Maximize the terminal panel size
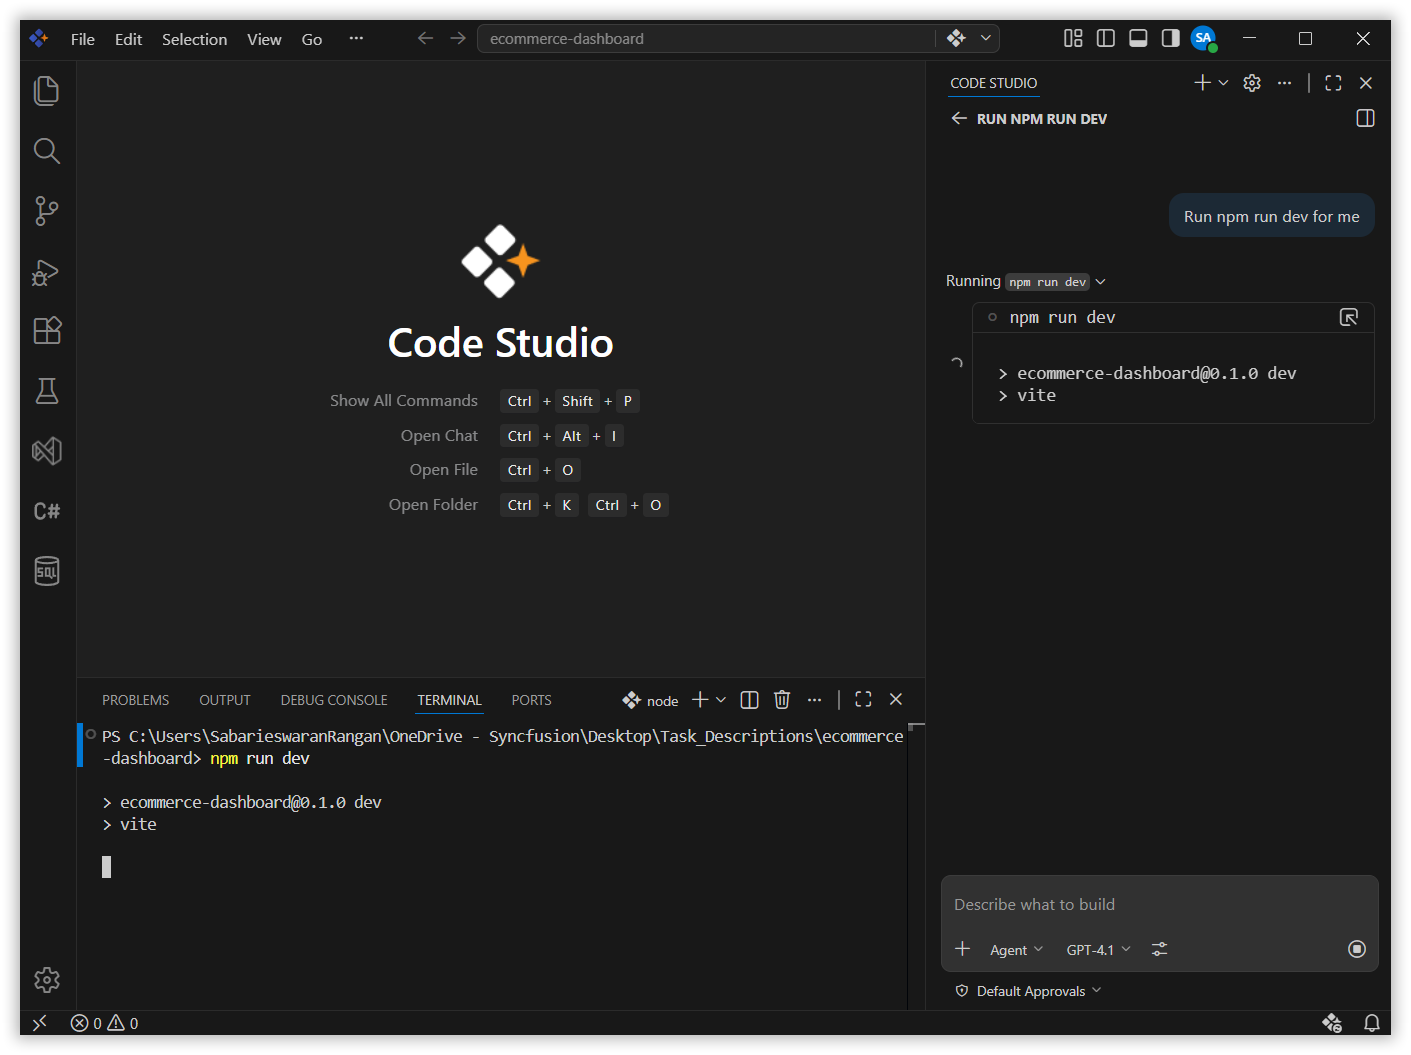 tap(863, 700)
